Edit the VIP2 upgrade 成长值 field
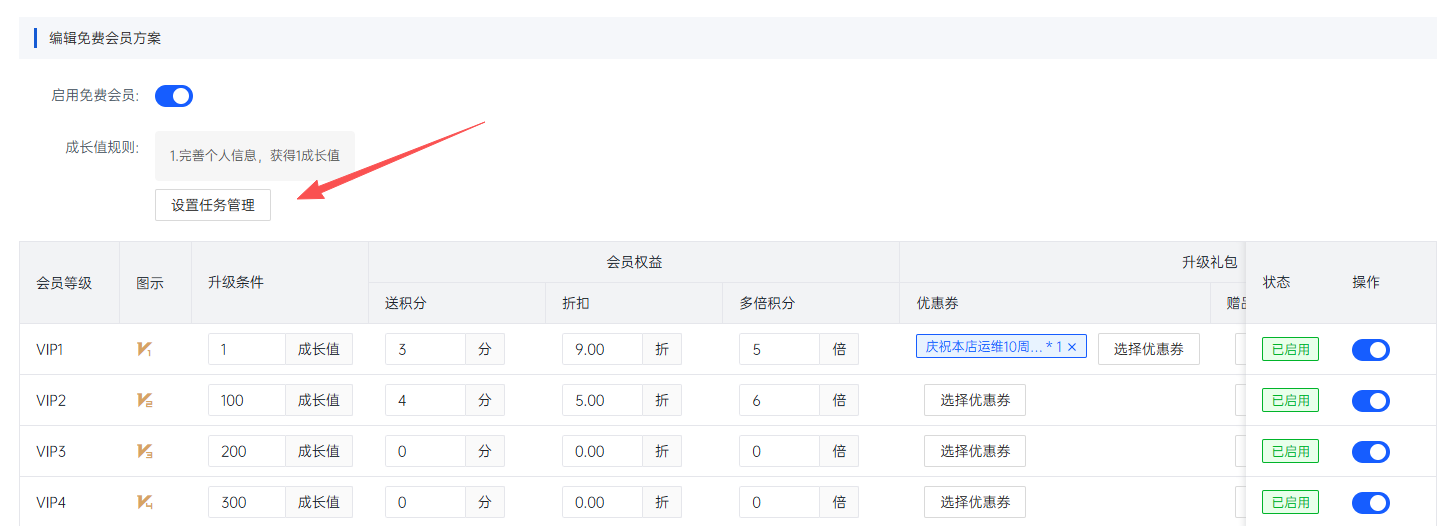 247,400
